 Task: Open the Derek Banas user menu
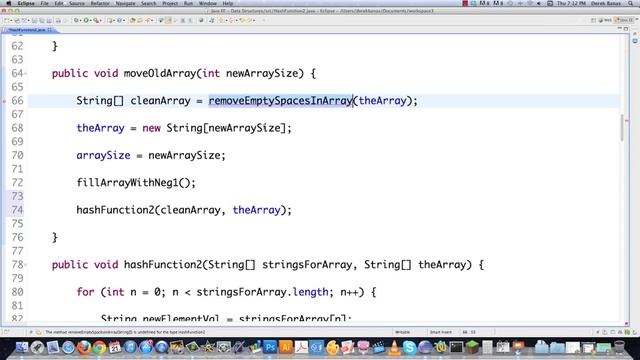[606, 3]
